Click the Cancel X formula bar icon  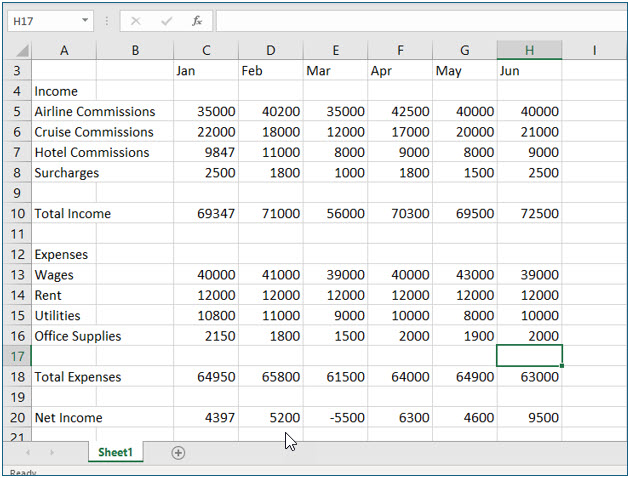click(x=136, y=21)
